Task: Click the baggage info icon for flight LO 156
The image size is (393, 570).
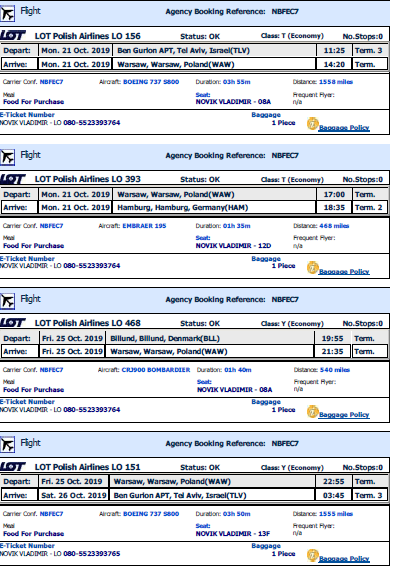Action: click(312, 124)
